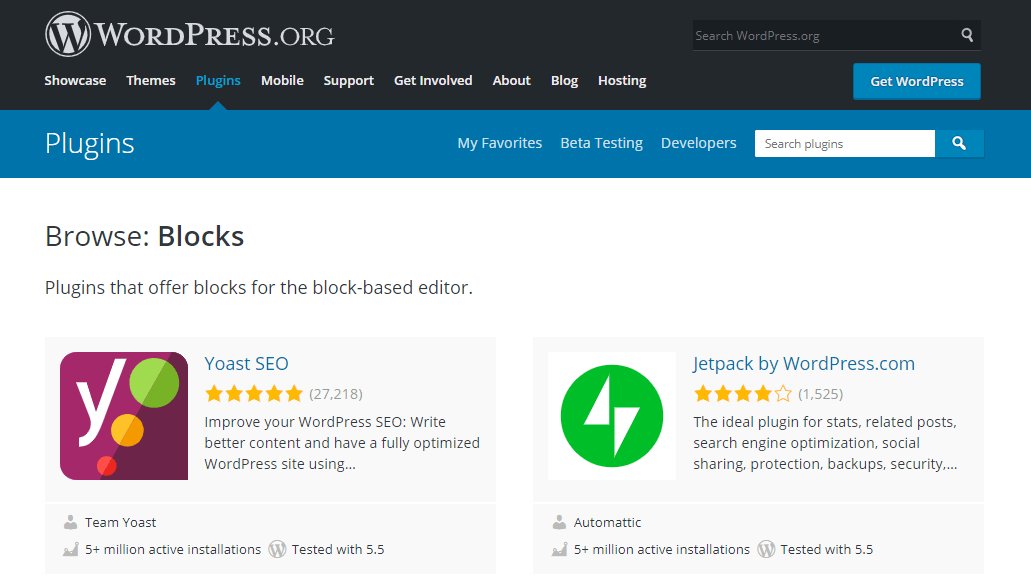
Task: Click Jetpack's 5+ million active installations text
Action: [x=661, y=549]
